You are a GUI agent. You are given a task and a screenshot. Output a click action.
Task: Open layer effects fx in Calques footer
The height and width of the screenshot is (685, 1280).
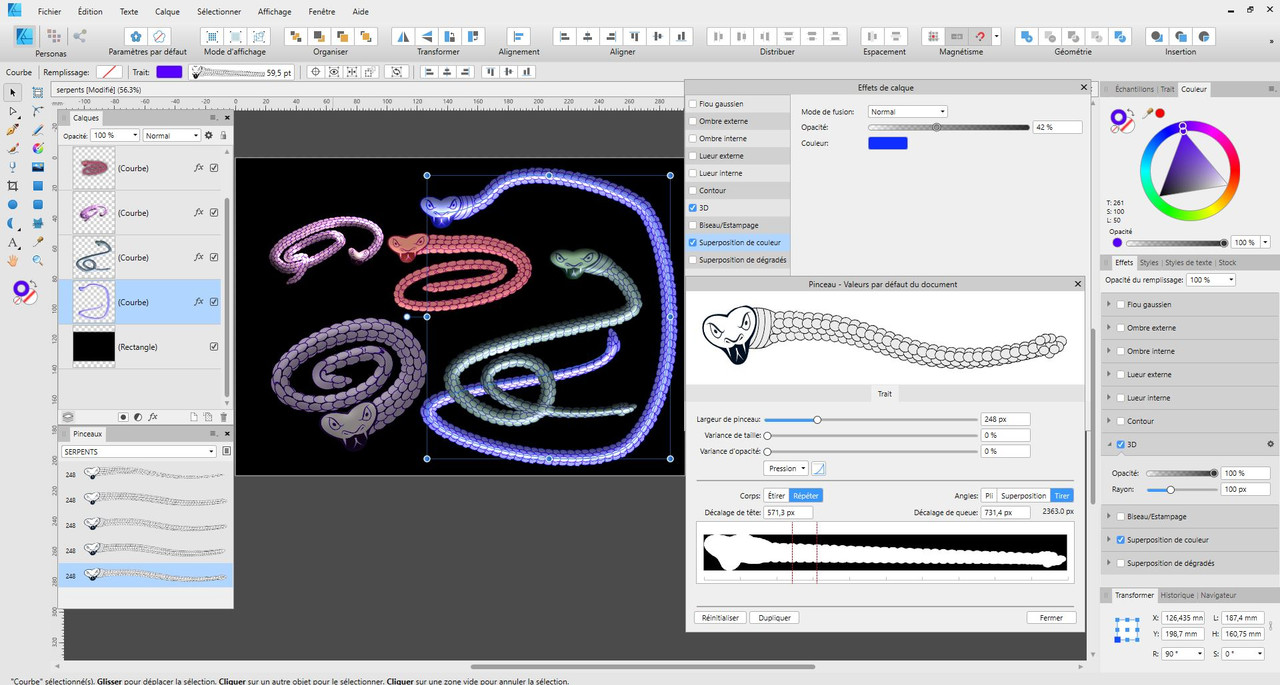153,417
